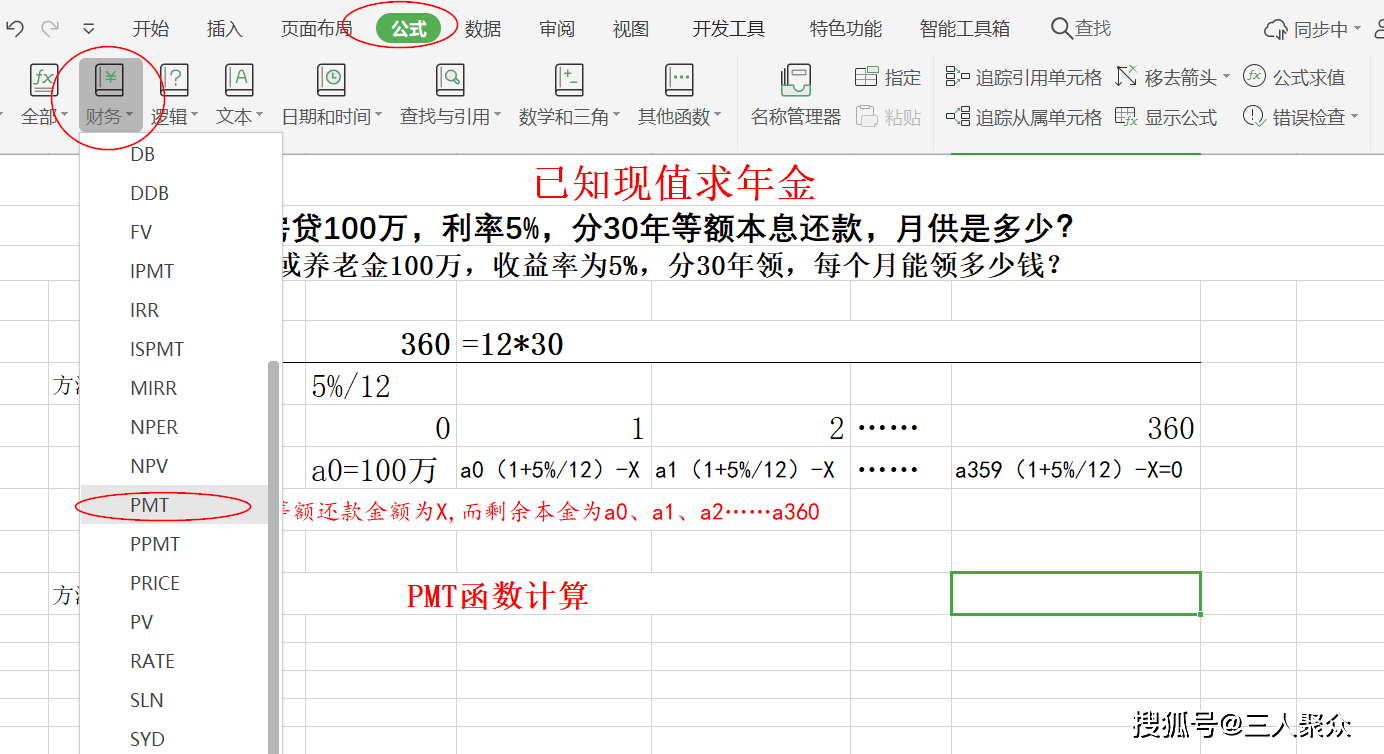Switch to the 数据 (Data) ribbon tab
Viewport: 1384px width, 754px height.
coord(483,29)
